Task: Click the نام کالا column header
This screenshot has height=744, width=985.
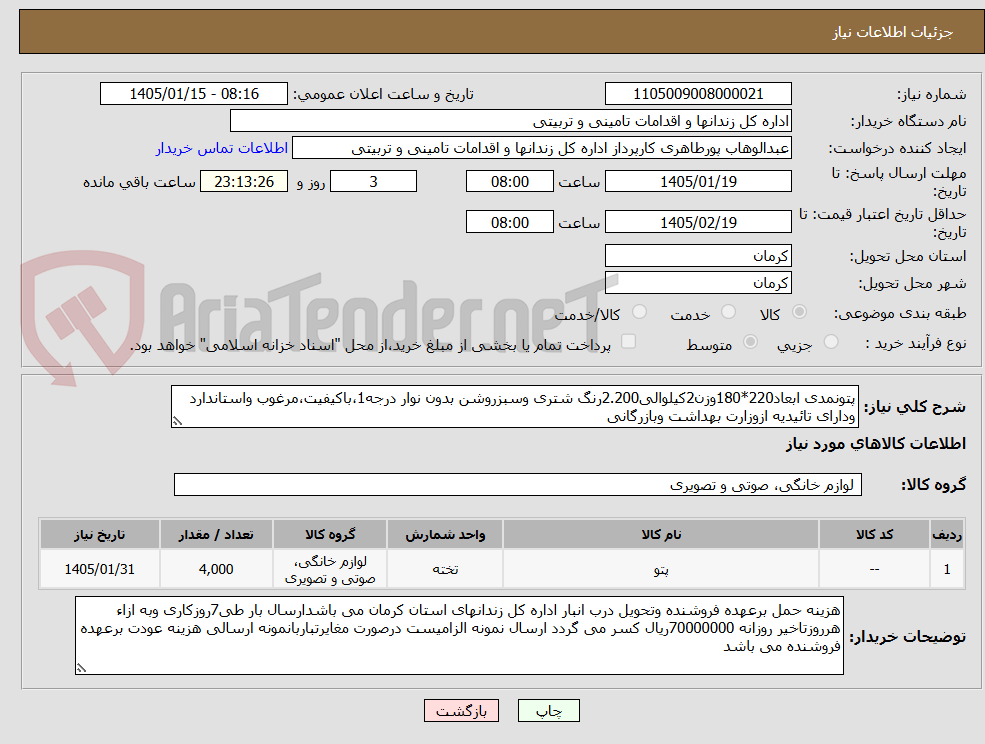Action: [660, 535]
